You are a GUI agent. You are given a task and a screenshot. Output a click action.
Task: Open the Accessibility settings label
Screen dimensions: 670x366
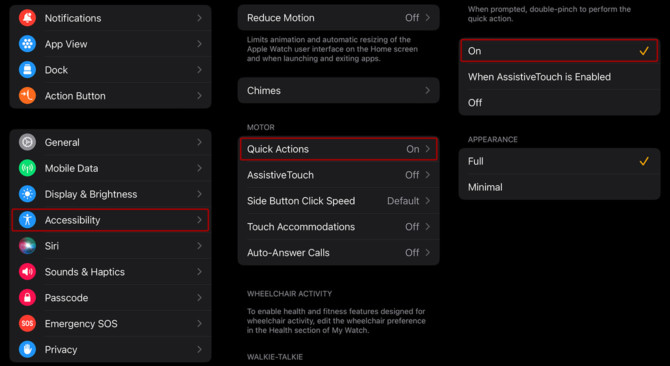point(72,220)
